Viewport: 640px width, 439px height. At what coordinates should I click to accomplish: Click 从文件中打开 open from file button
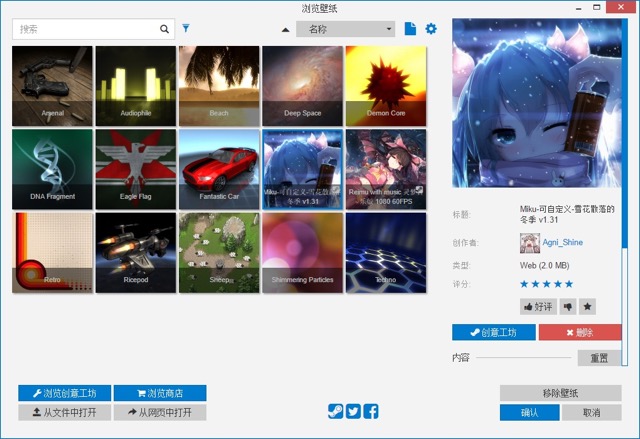tap(64, 412)
